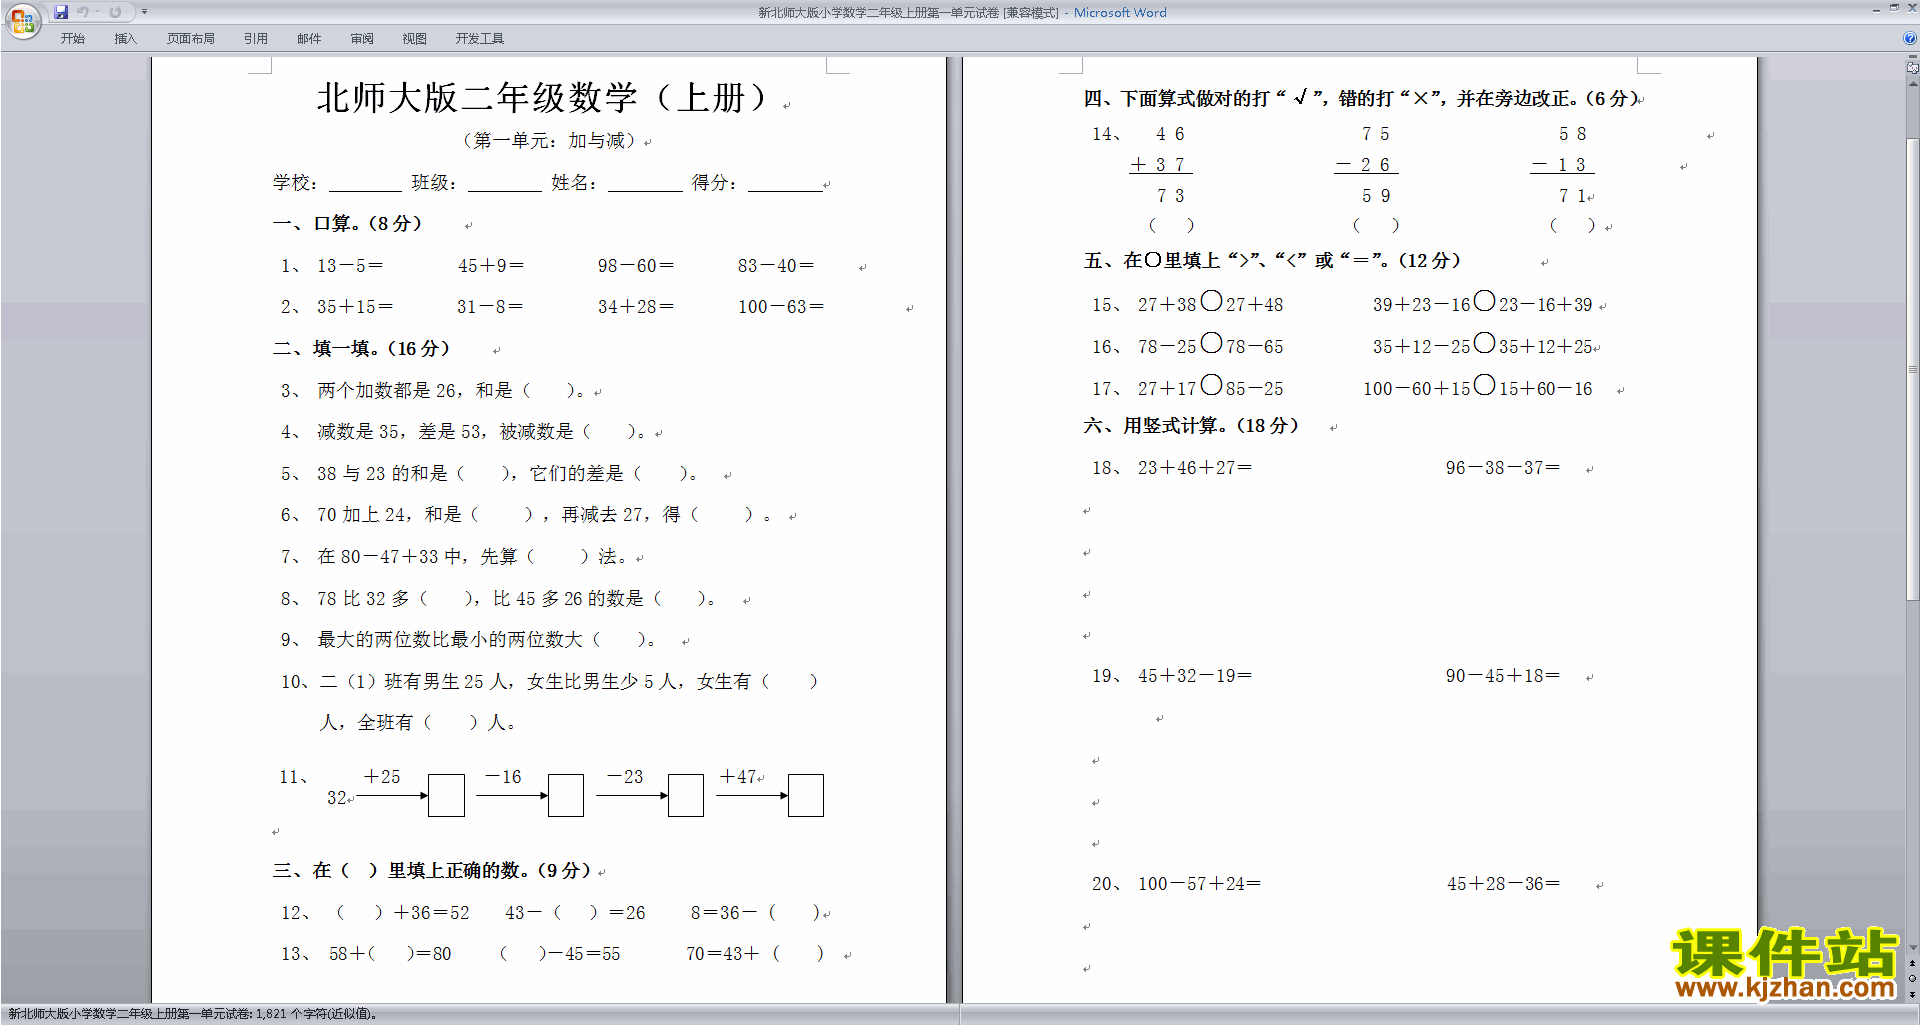1920x1025 pixels.
Task: Click the vertical scrollbar up arrow
Action: pyautogui.click(x=1913, y=84)
